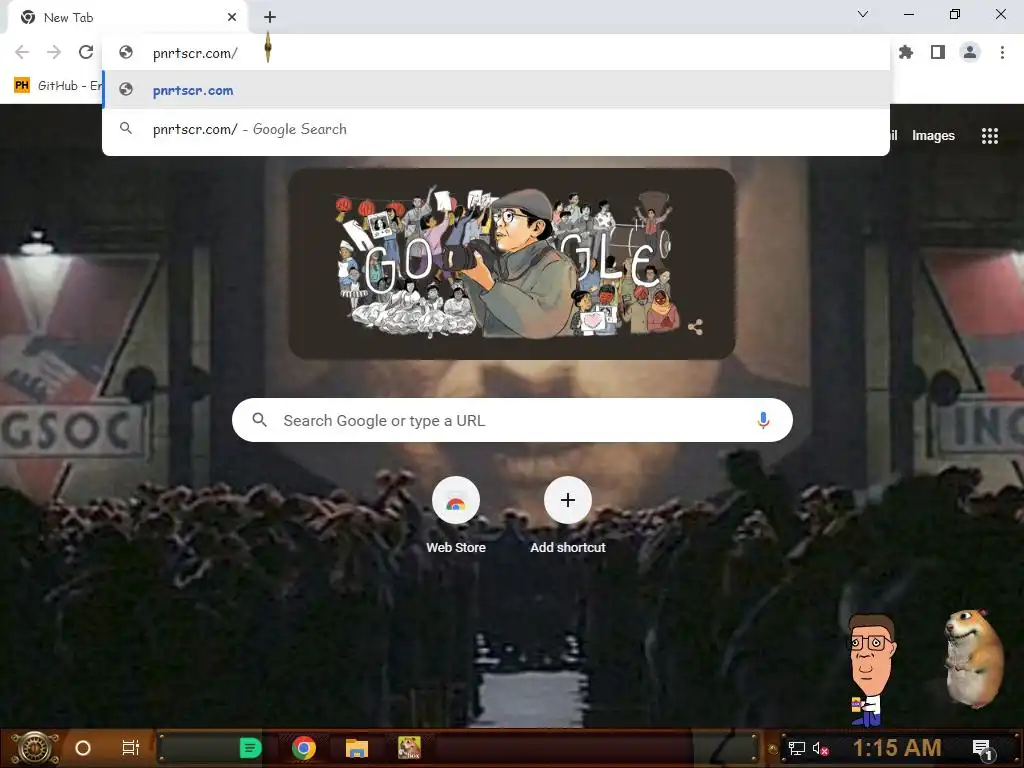Click the Search Google or type a URL box

pyautogui.click(x=512, y=420)
